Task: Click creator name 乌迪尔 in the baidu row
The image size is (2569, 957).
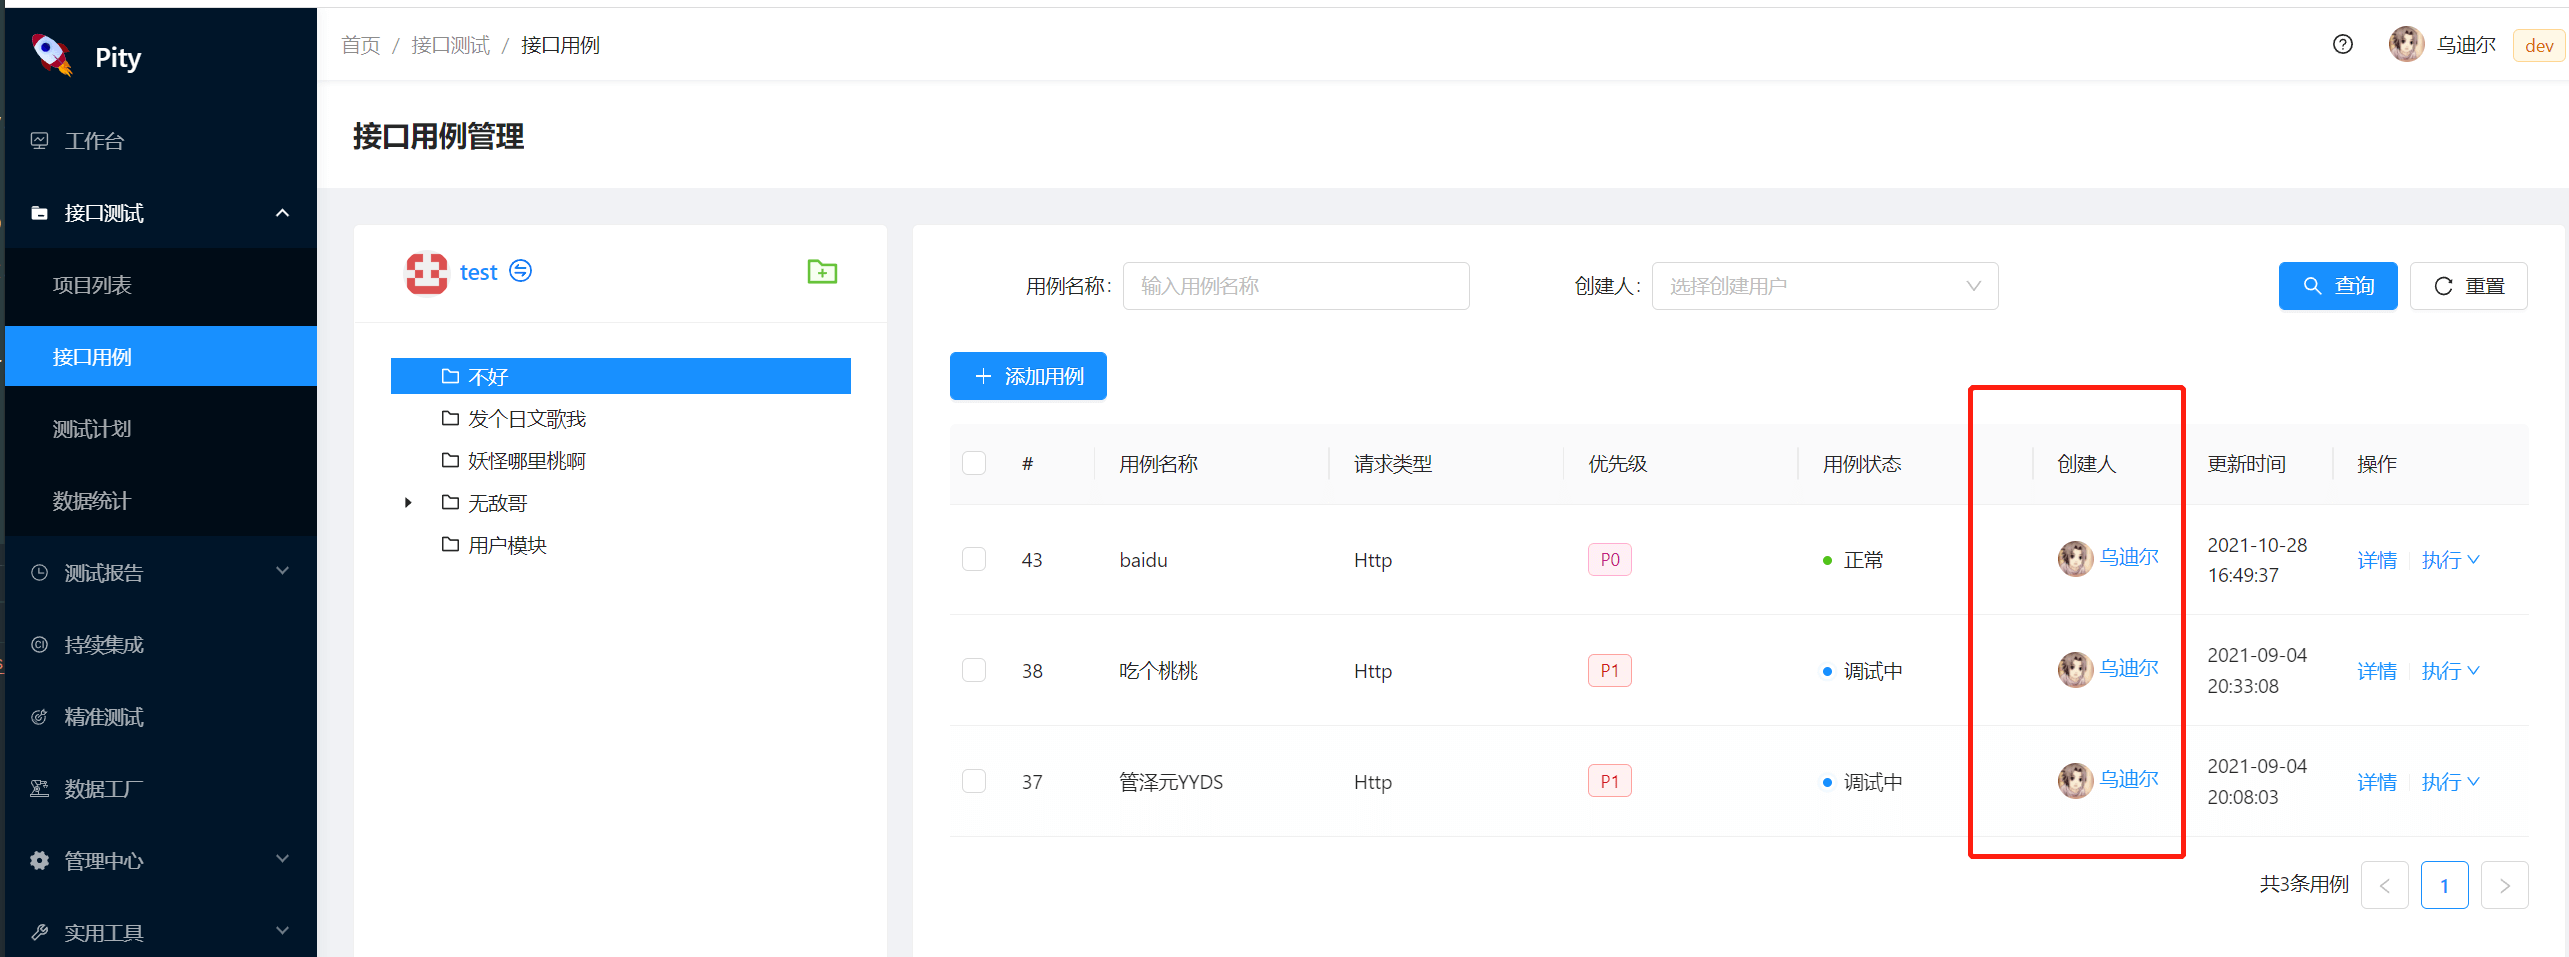Action: (x=2129, y=557)
